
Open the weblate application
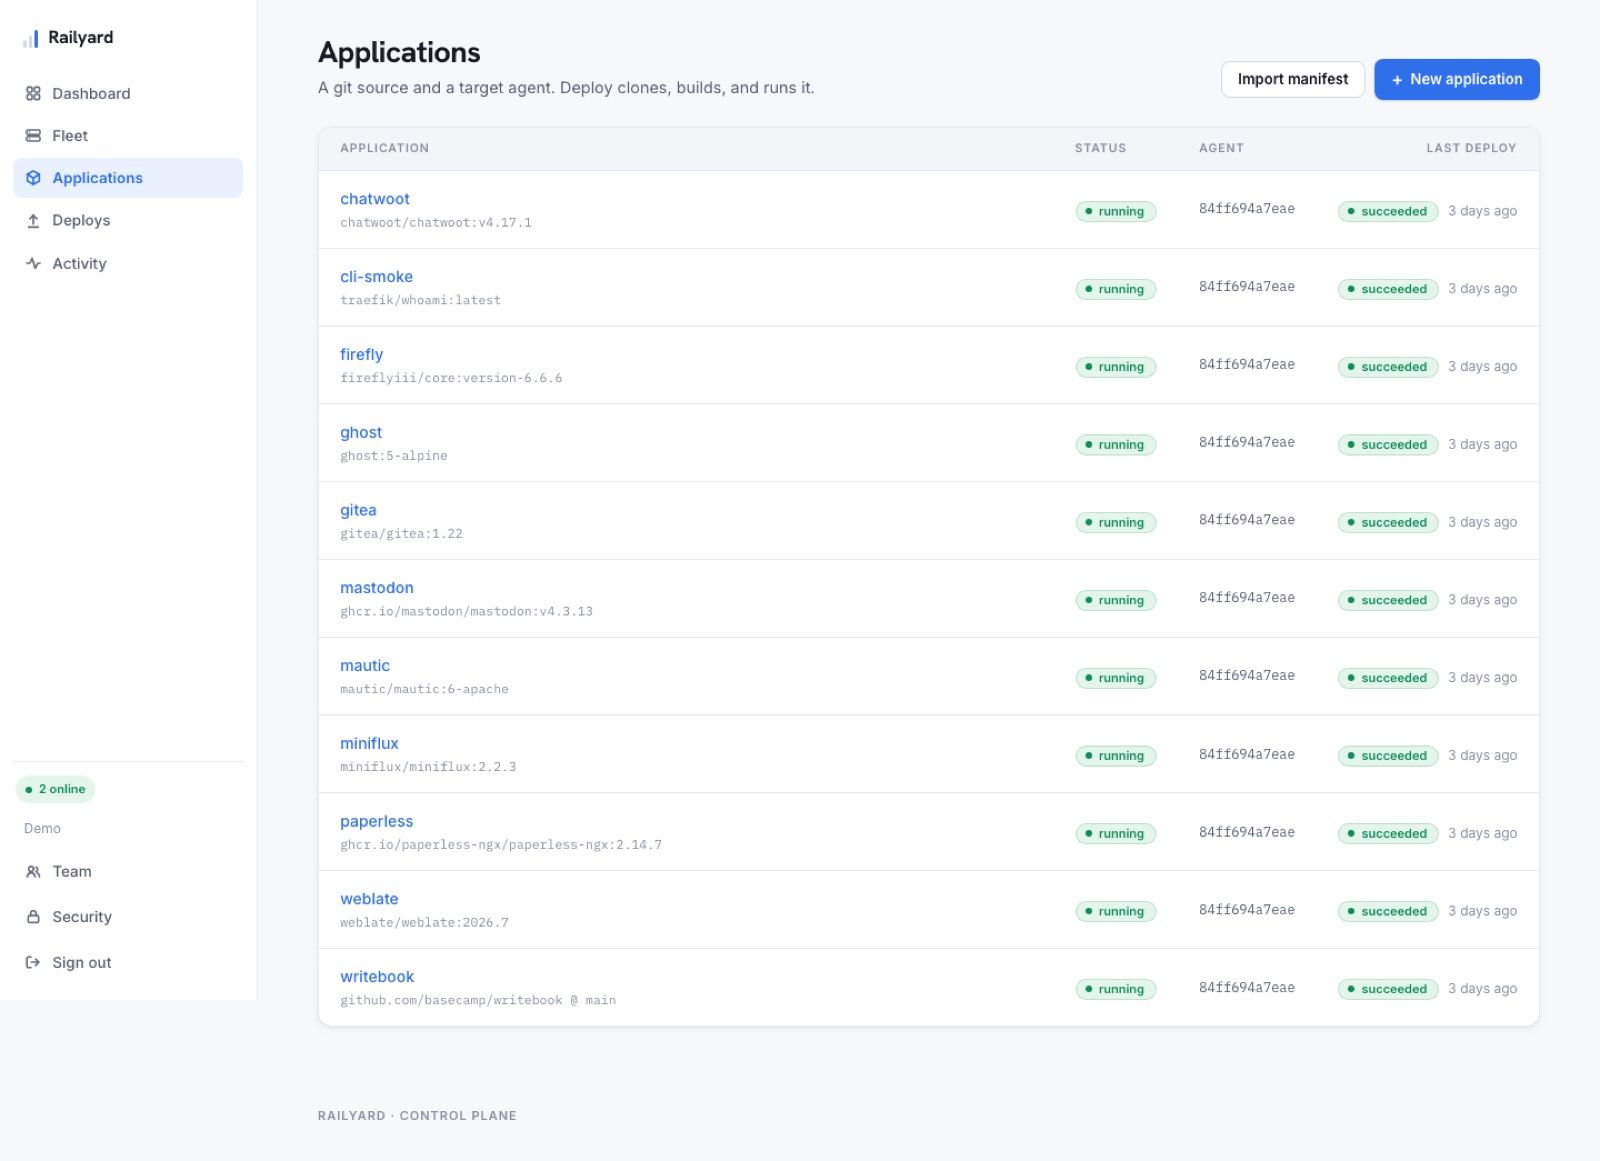tap(369, 899)
